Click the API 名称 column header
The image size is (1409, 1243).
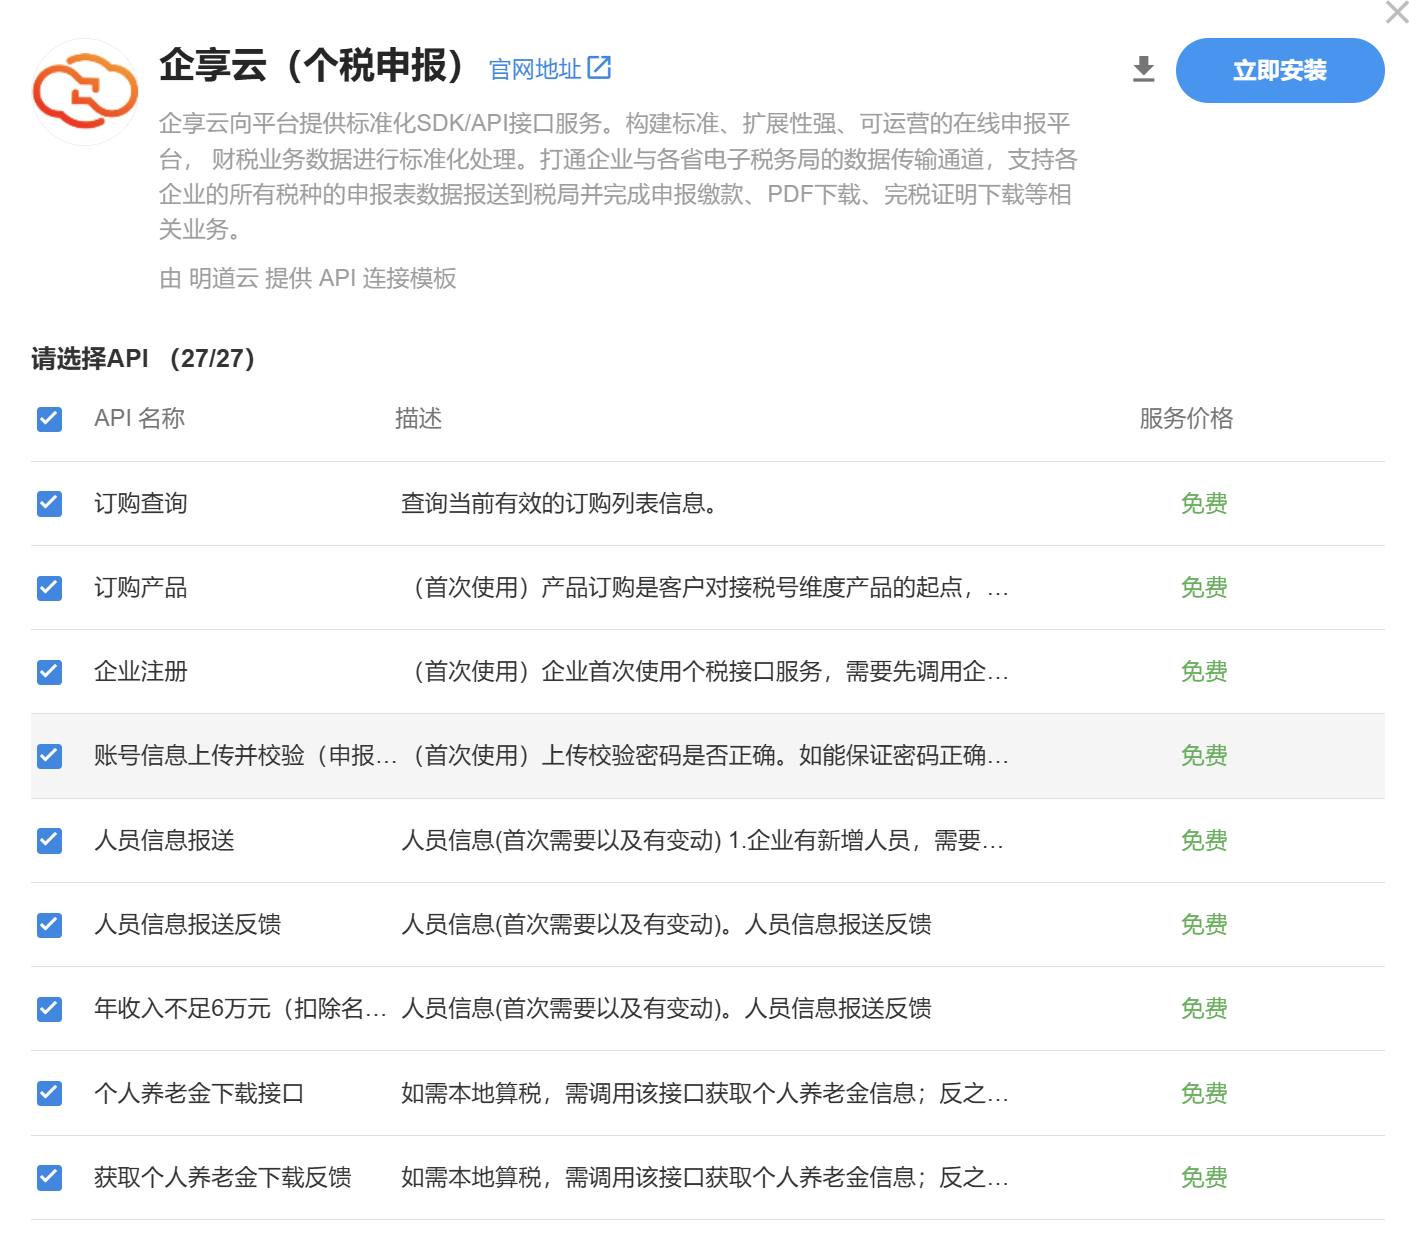click(x=139, y=418)
